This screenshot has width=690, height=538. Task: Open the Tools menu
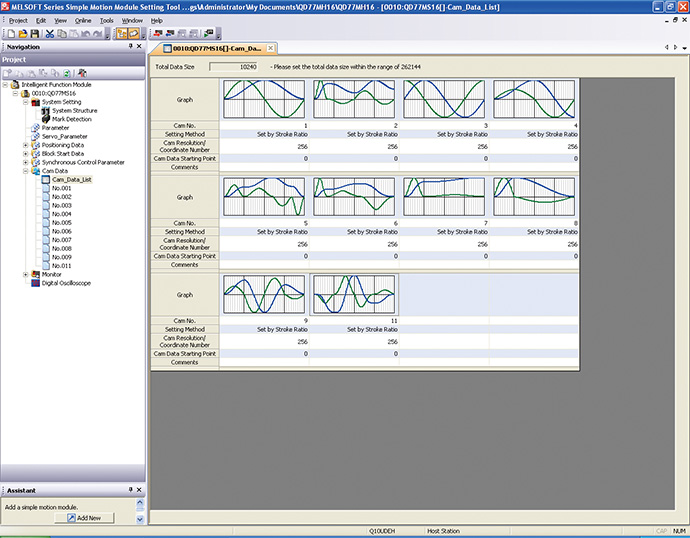click(x=107, y=20)
